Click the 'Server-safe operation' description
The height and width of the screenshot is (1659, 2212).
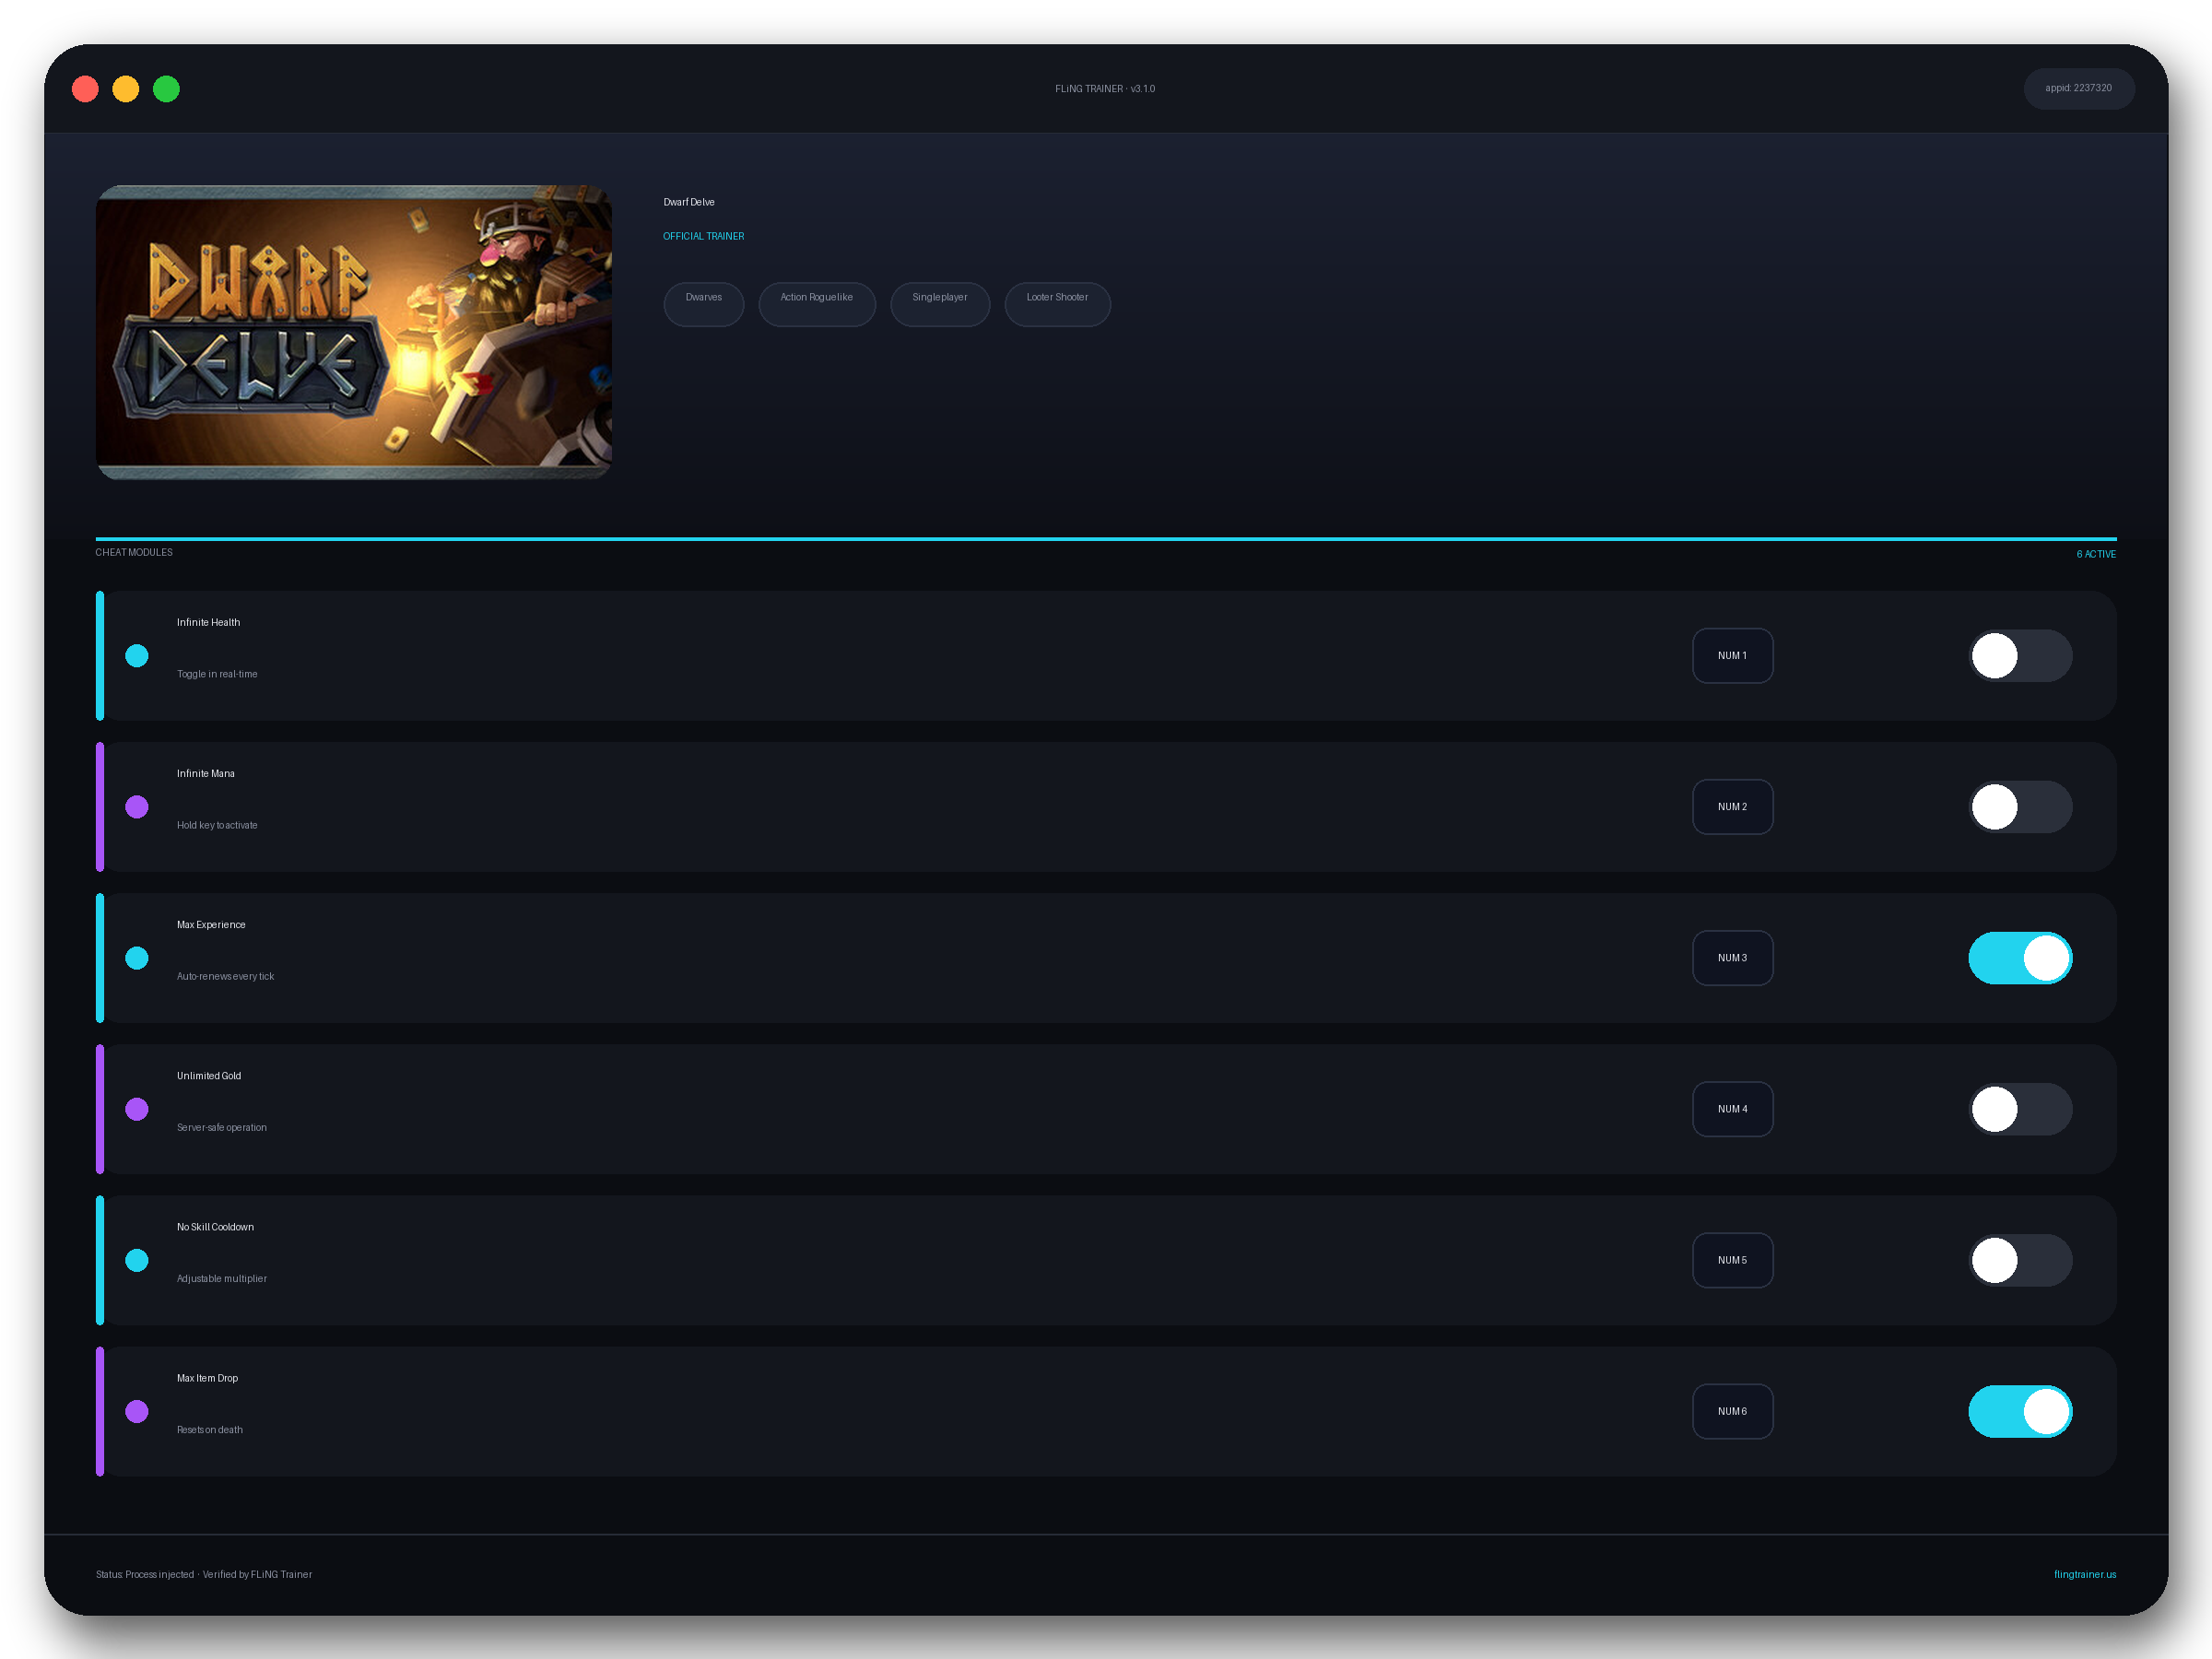[x=222, y=1127]
